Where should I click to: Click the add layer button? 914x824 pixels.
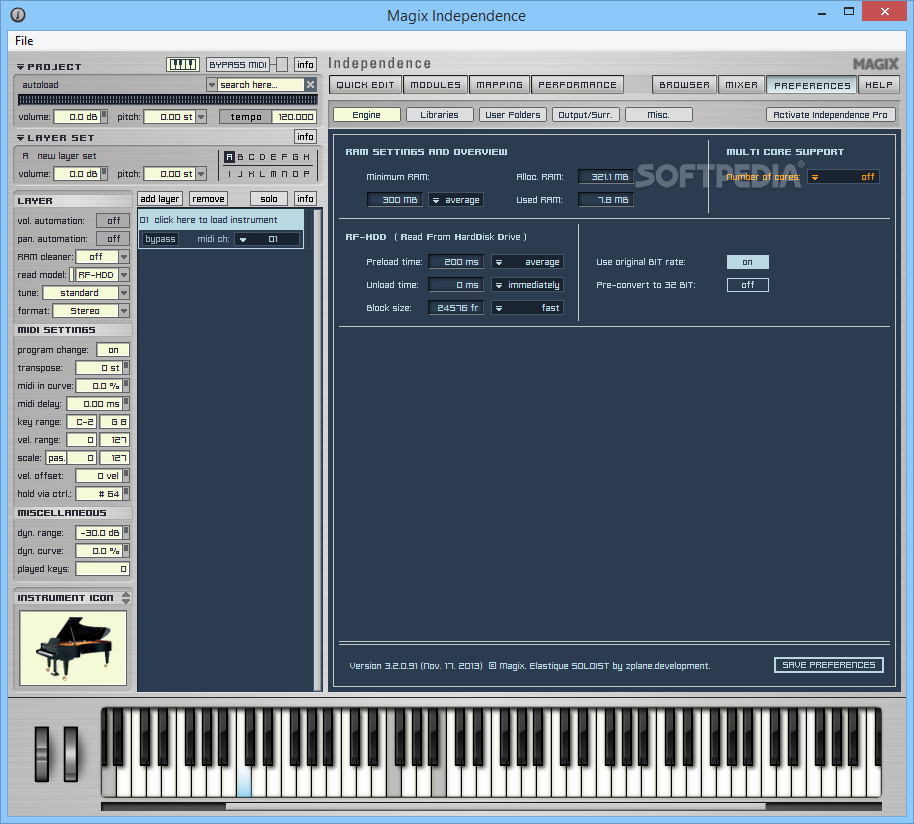pos(160,199)
